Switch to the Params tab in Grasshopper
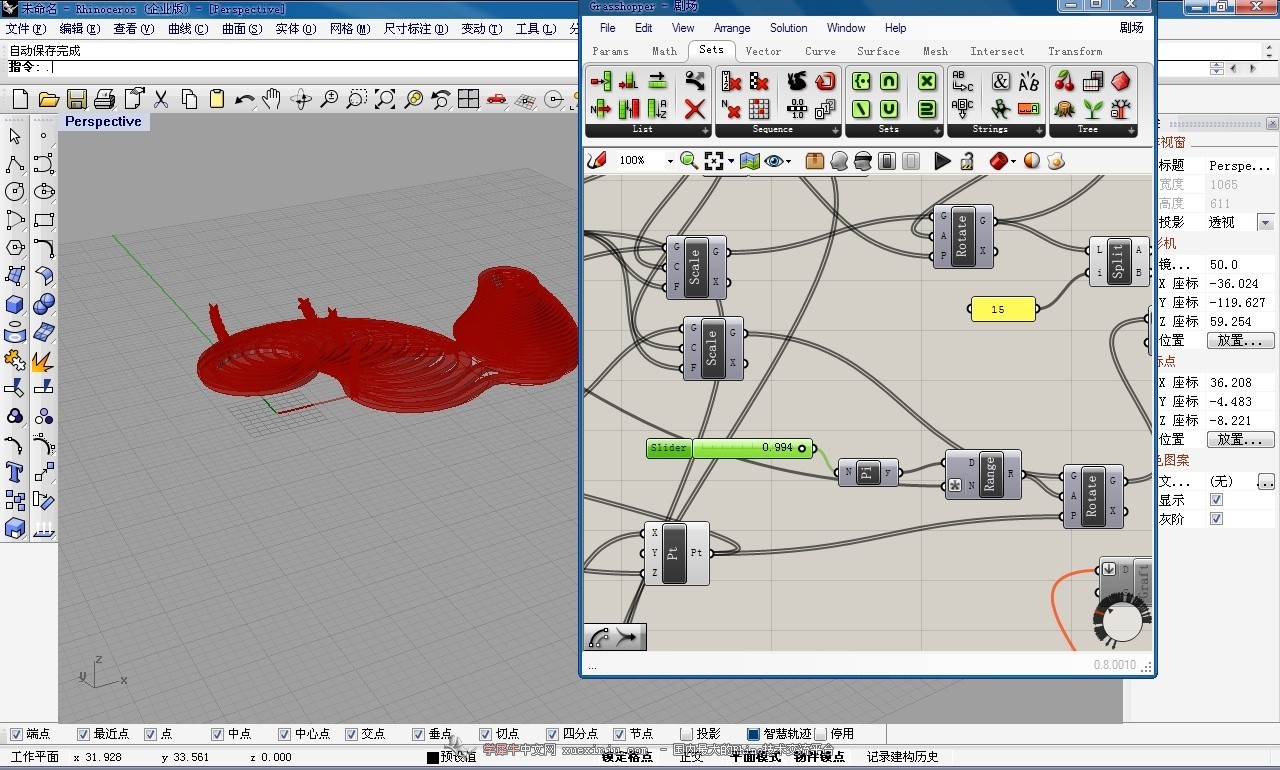This screenshot has width=1280, height=770. pyautogui.click(x=611, y=51)
